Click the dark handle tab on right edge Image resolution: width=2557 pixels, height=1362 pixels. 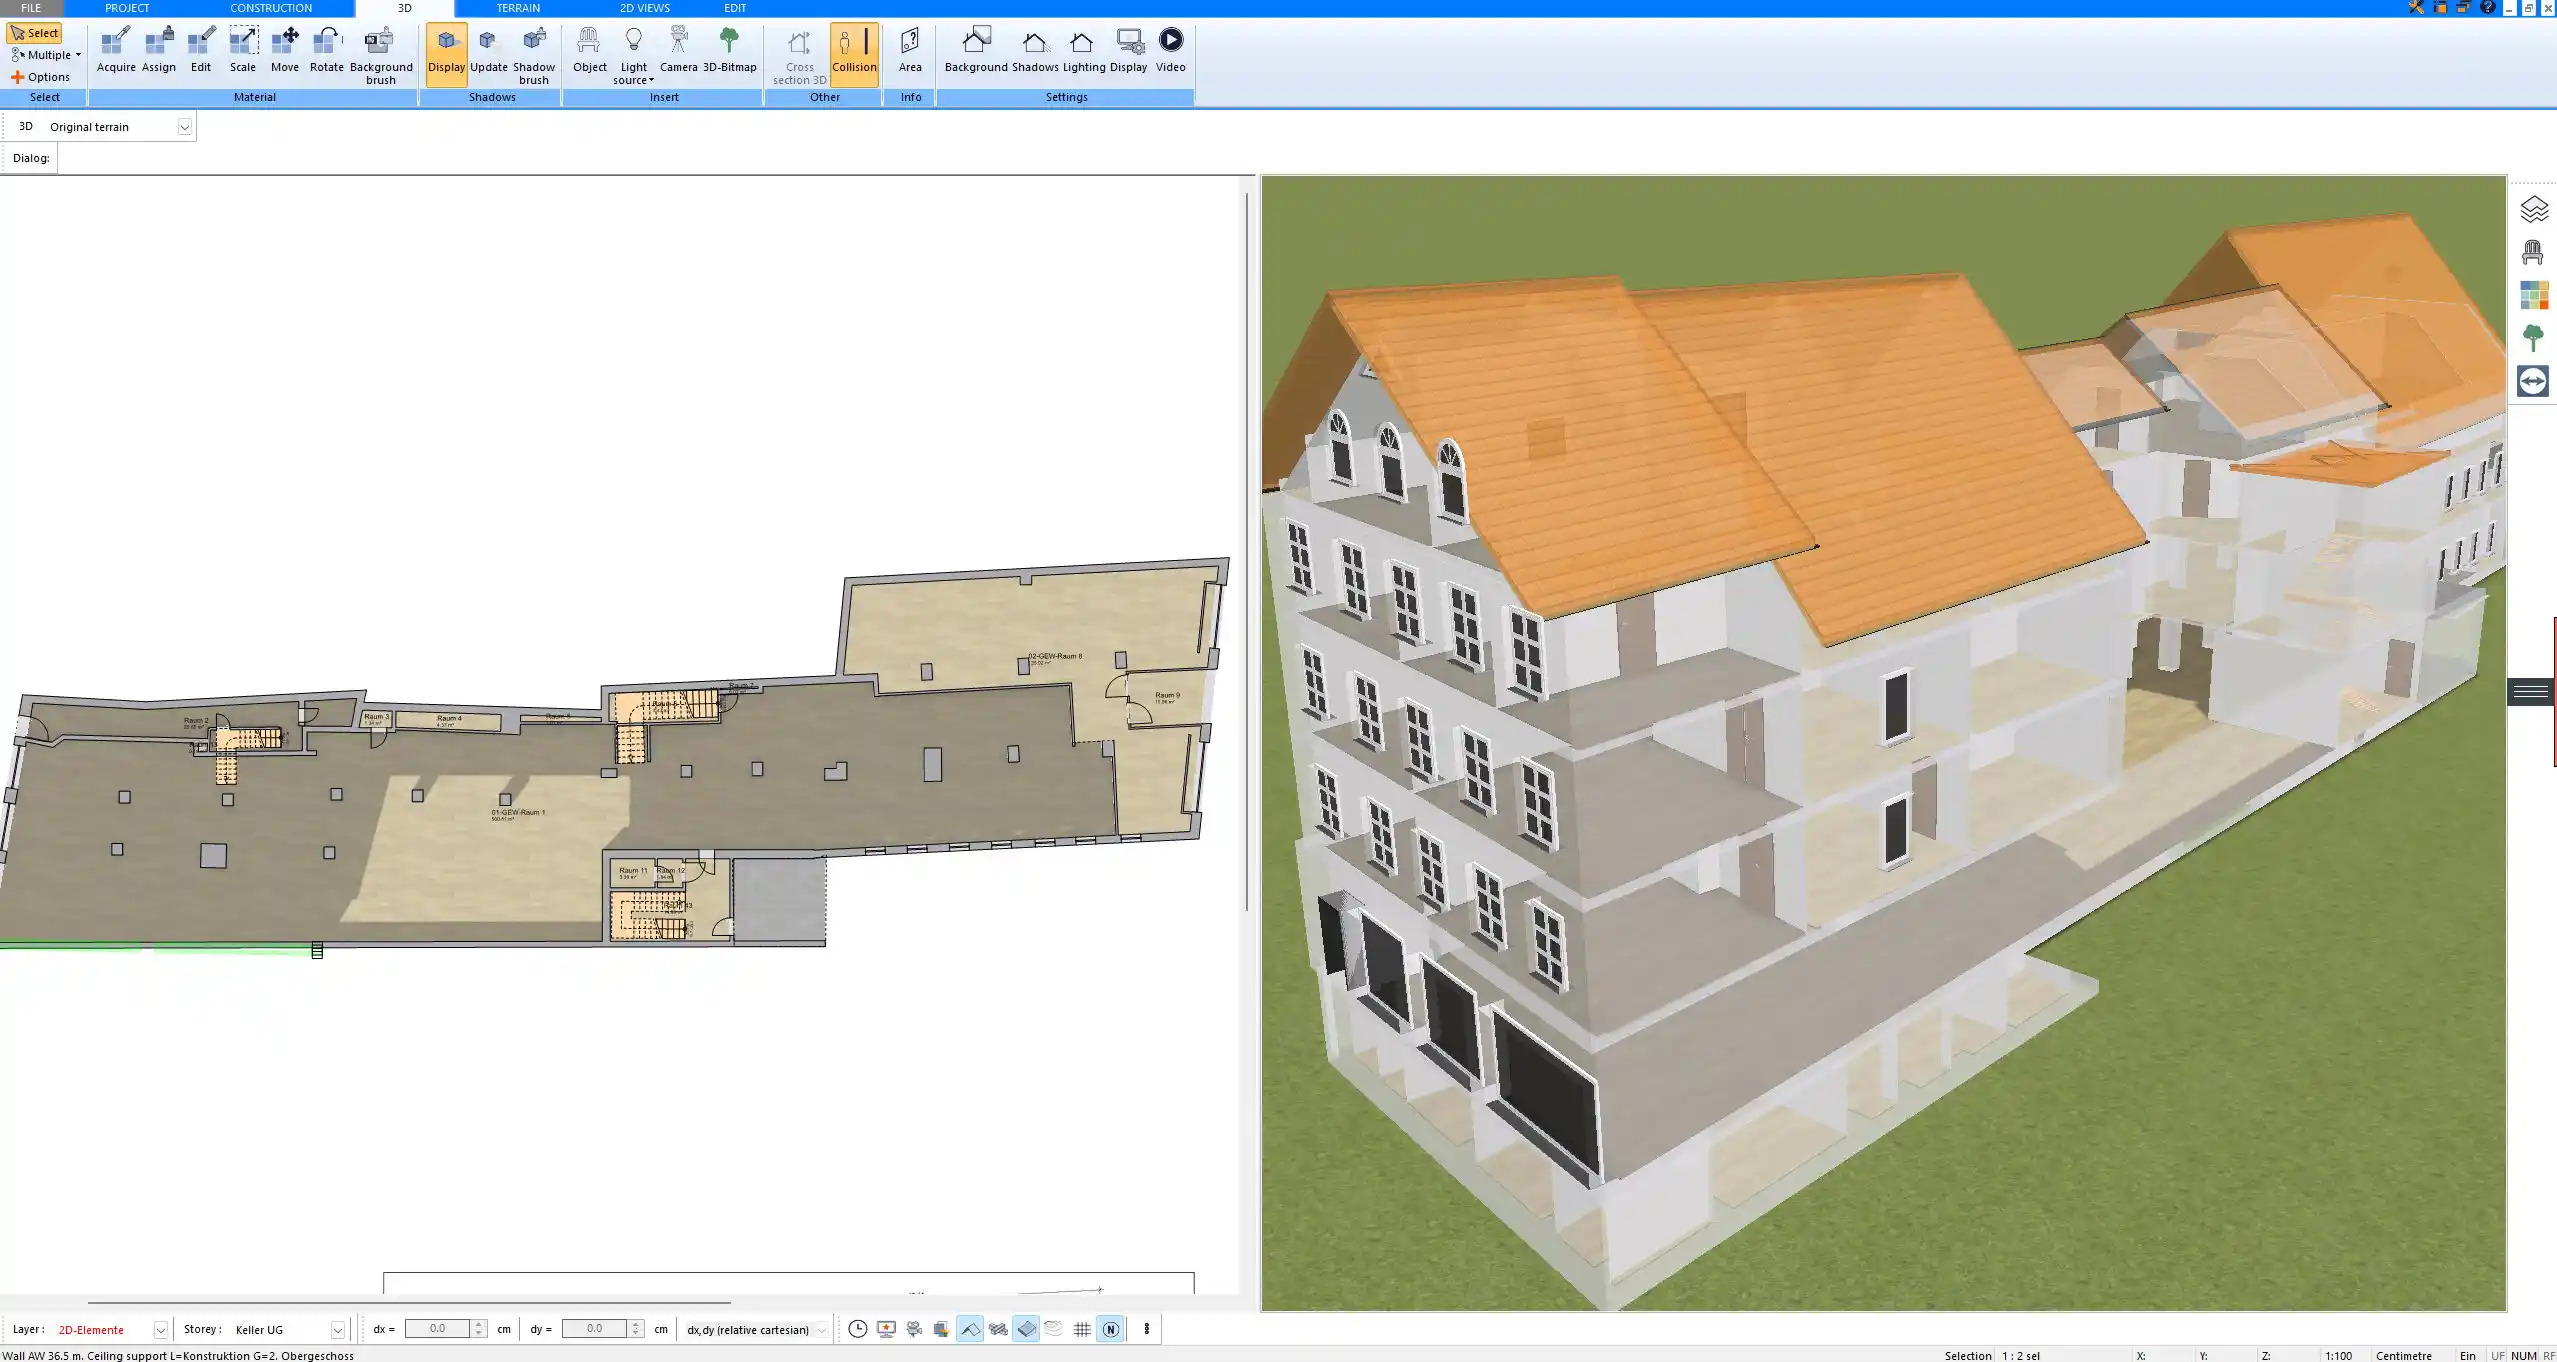click(2531, 692)
